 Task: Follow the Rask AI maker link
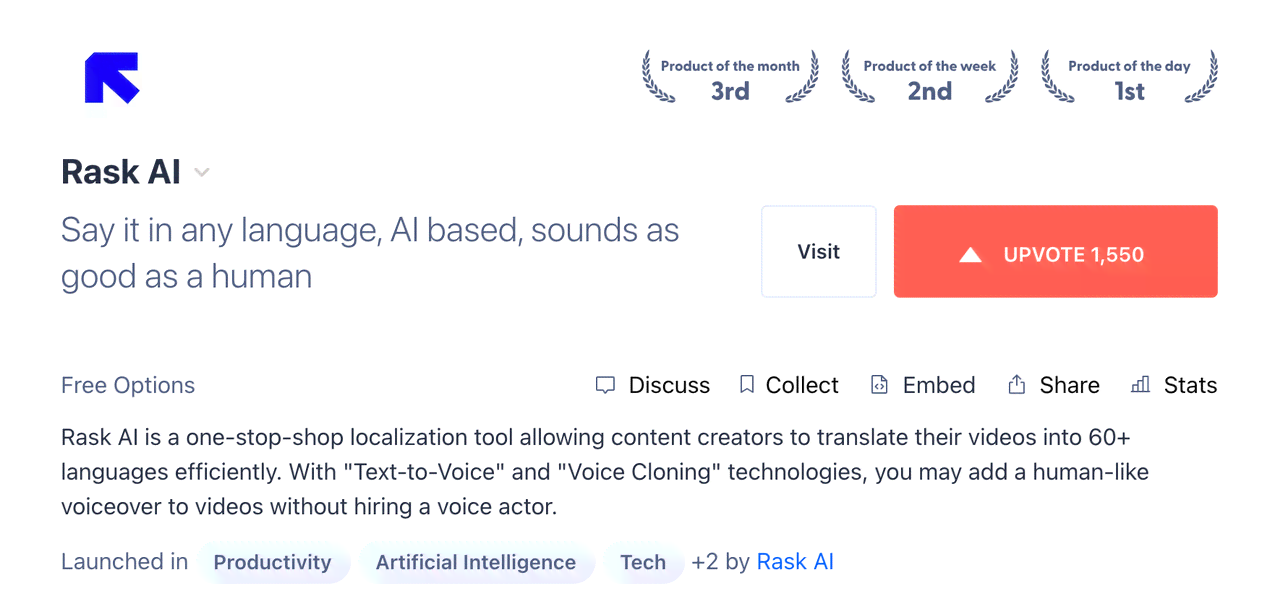click(795, 562)
